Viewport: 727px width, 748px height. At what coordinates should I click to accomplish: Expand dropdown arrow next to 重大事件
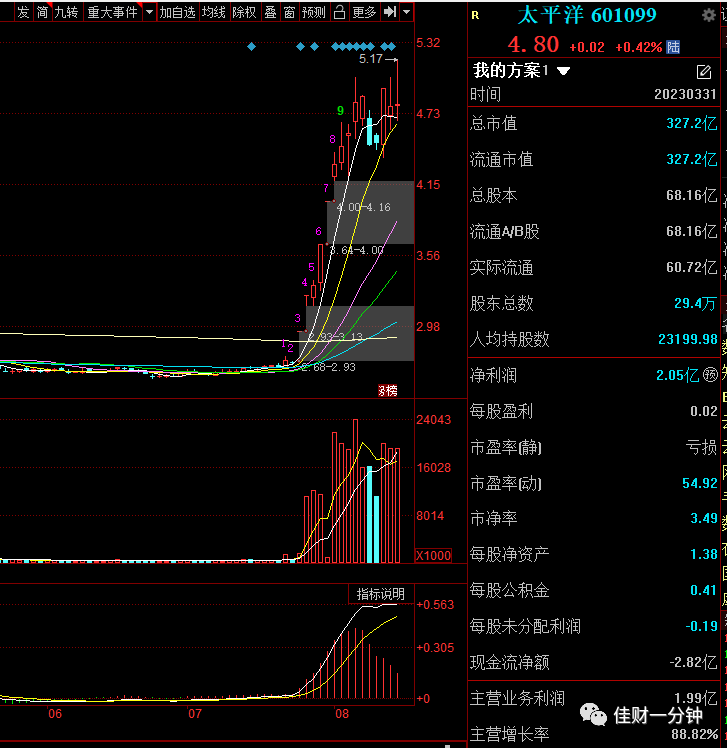[149, 12]
